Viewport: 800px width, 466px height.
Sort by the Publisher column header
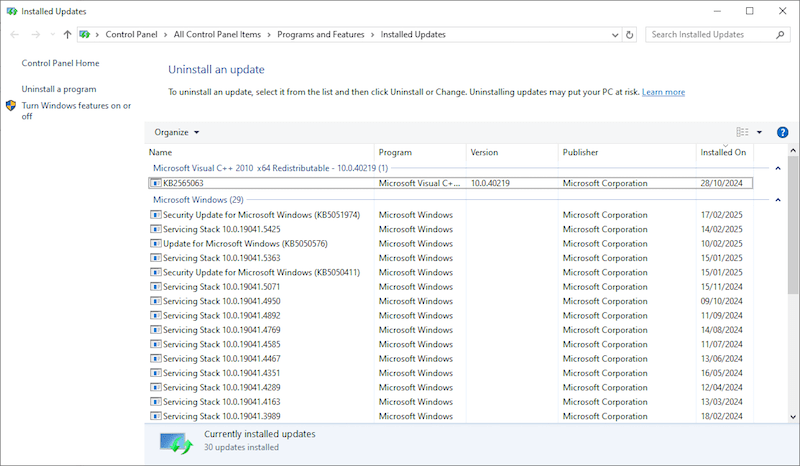pos(628,152)
